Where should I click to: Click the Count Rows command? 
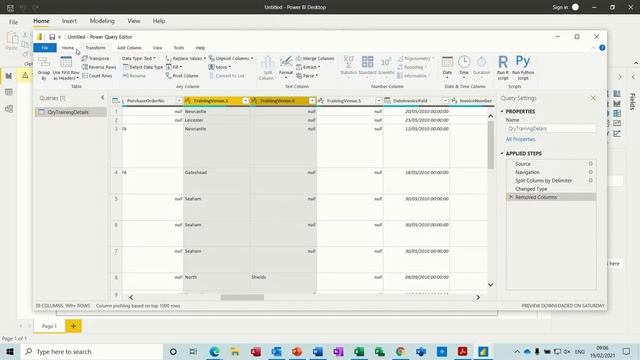[97, 76]
